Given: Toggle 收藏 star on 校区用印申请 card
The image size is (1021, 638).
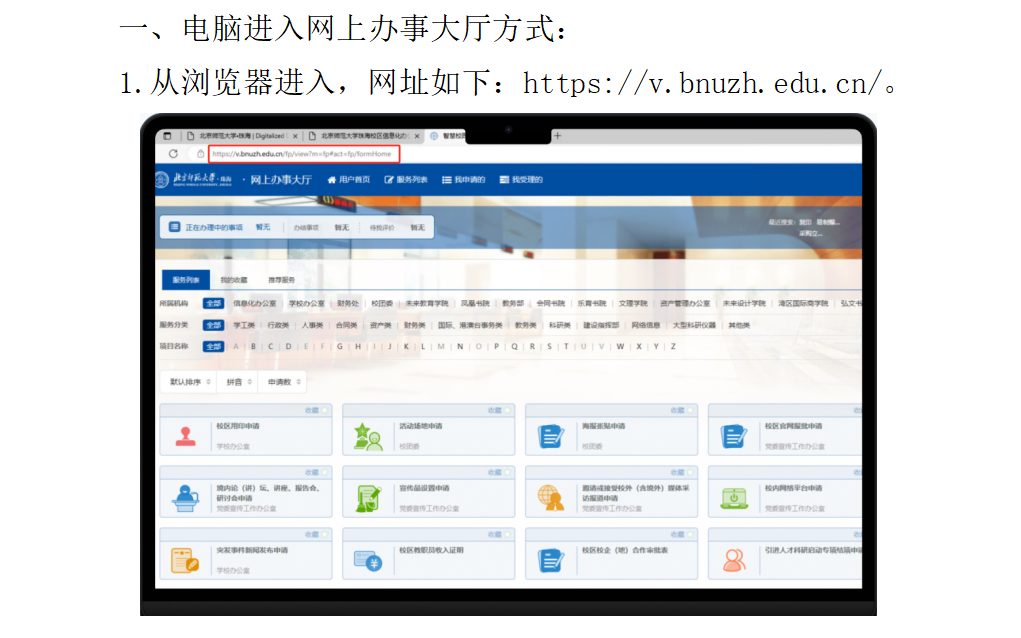Looking at the screenshot, I should [324, 411].
